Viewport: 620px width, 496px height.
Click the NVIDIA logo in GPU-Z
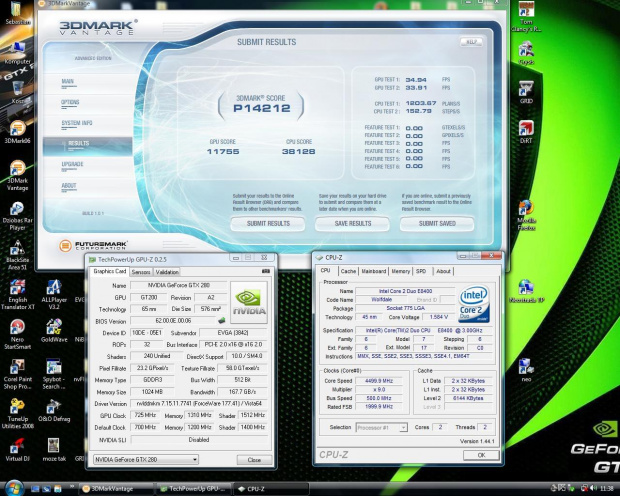click(x=249, y=303)
